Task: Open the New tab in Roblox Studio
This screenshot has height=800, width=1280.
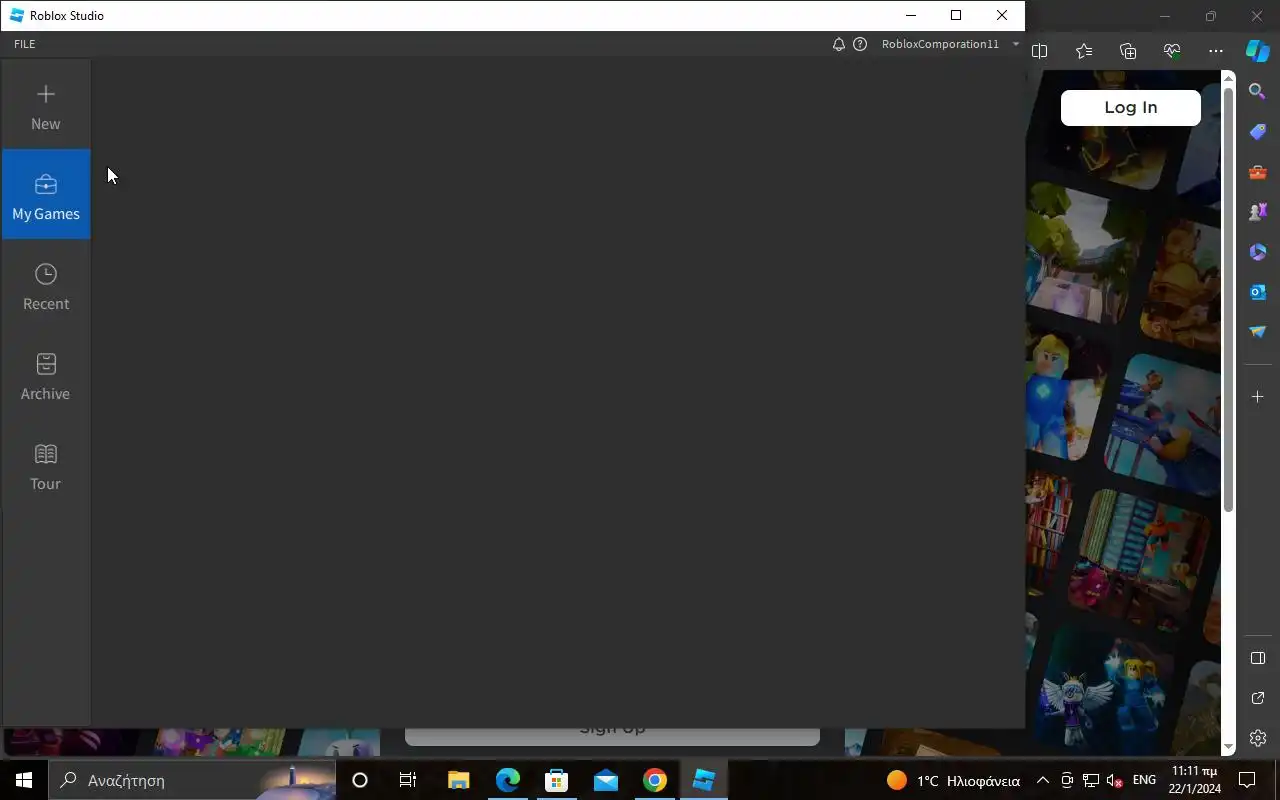Action: pyautogui.click(x=46, y=105)
